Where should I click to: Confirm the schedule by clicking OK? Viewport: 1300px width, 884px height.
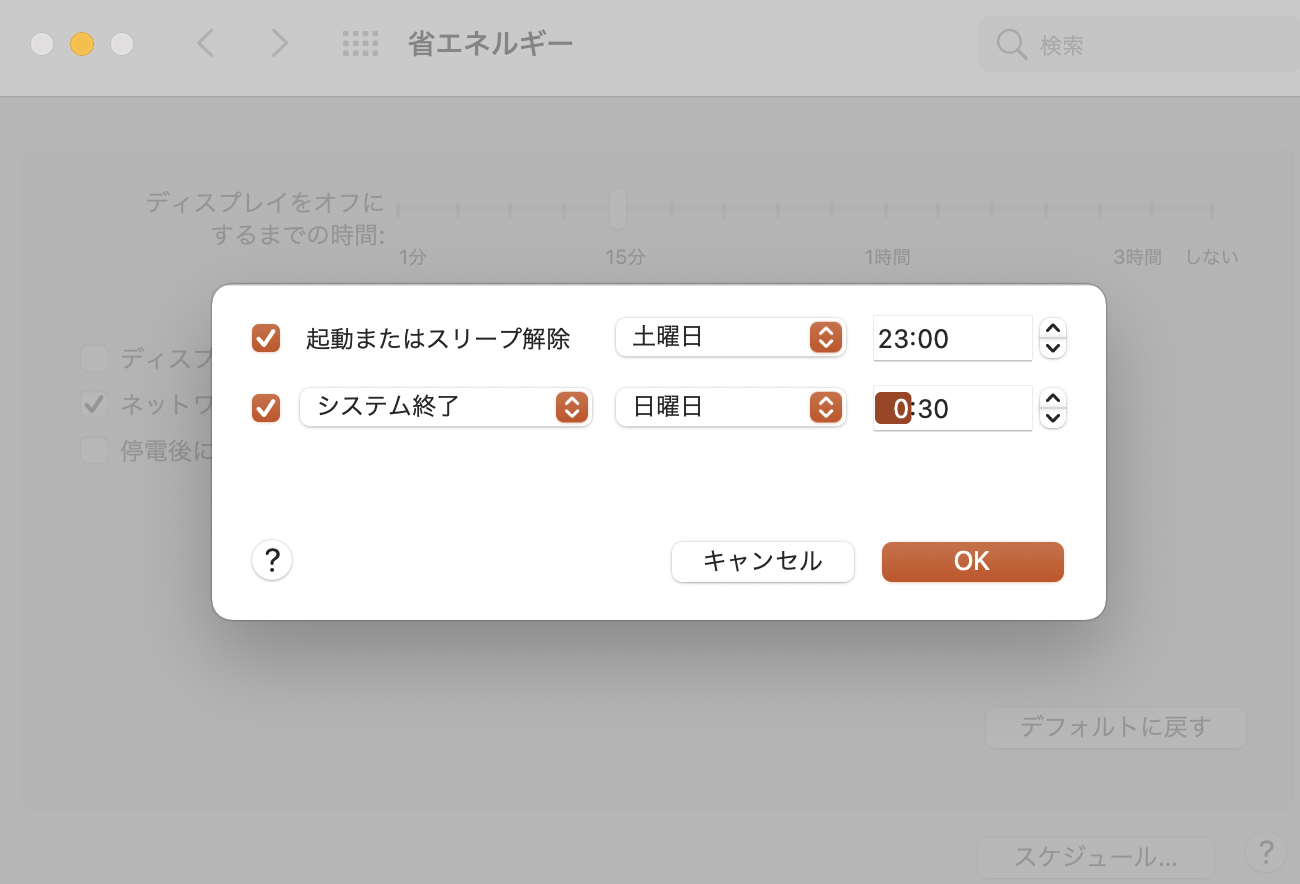click(971, 561)
